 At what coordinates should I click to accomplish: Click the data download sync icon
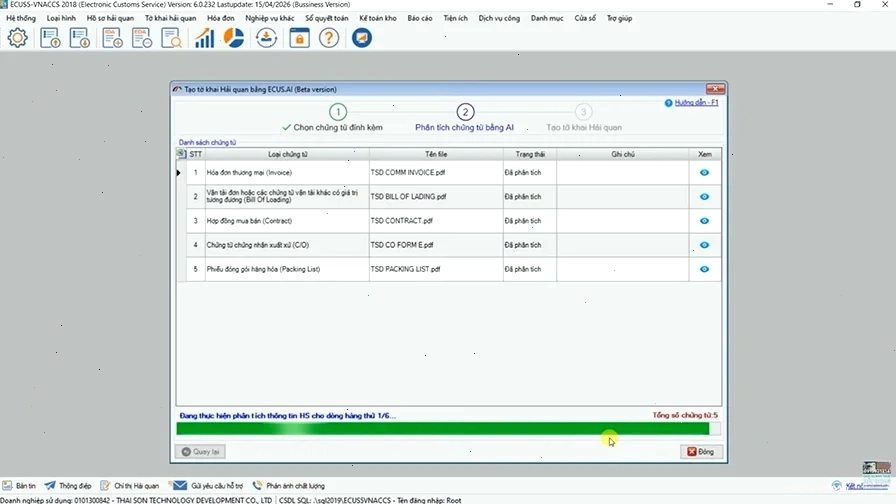266,38
